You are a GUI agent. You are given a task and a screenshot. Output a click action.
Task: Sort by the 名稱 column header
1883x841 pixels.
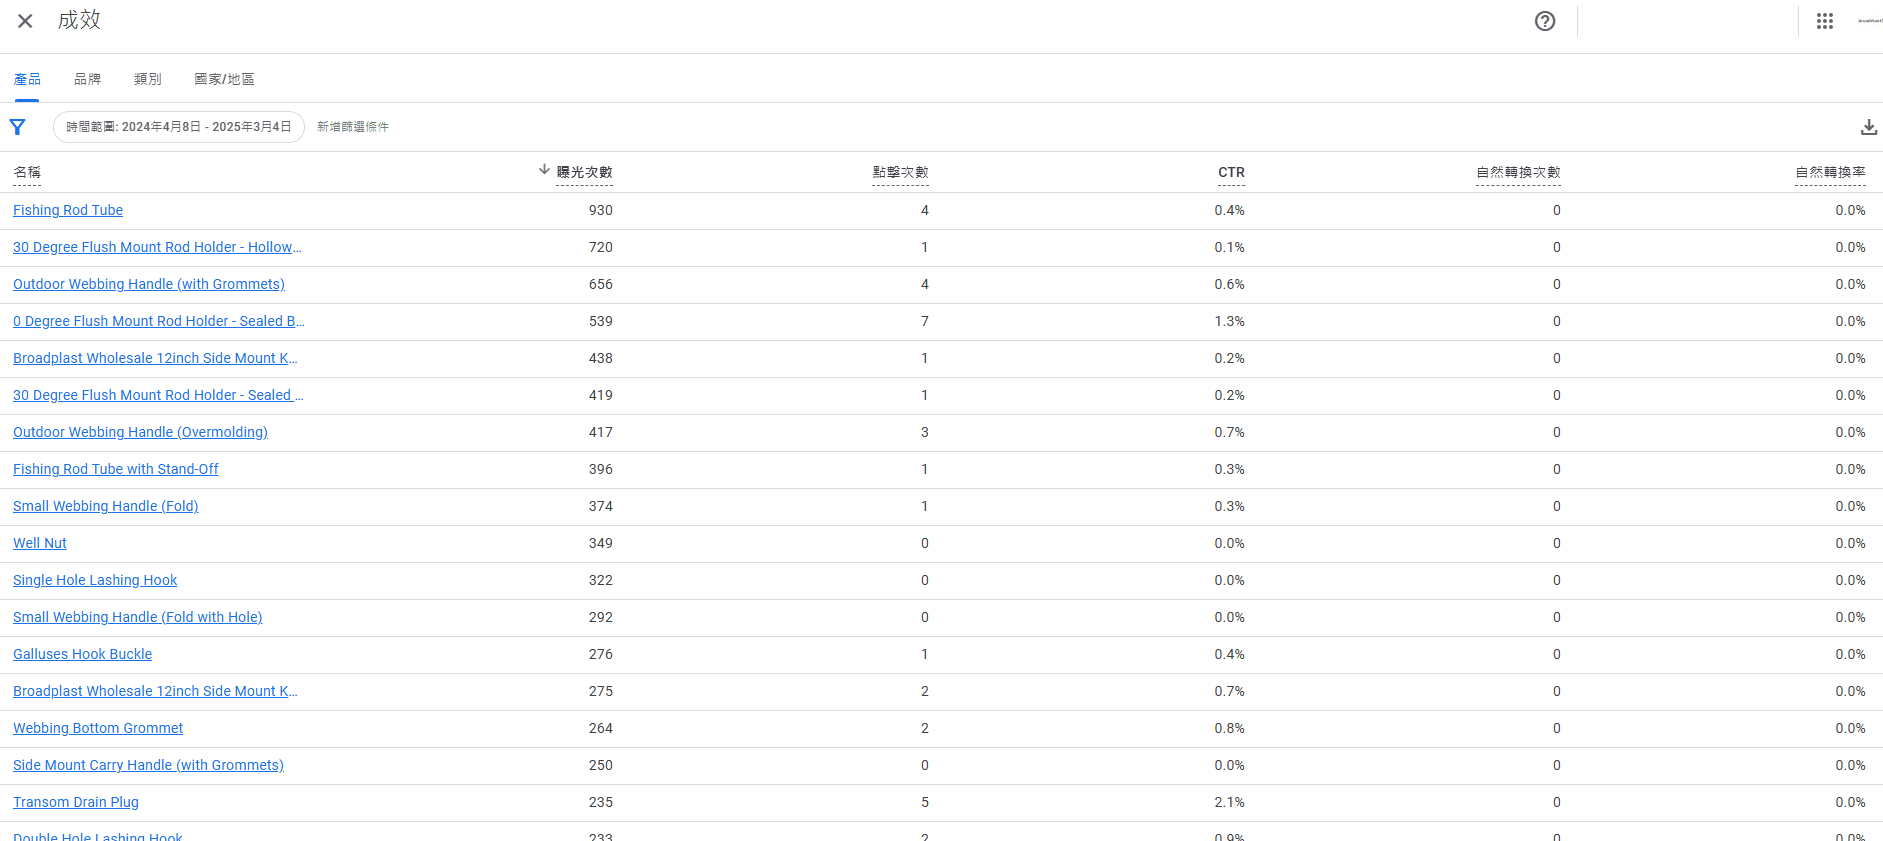[27, 172]
